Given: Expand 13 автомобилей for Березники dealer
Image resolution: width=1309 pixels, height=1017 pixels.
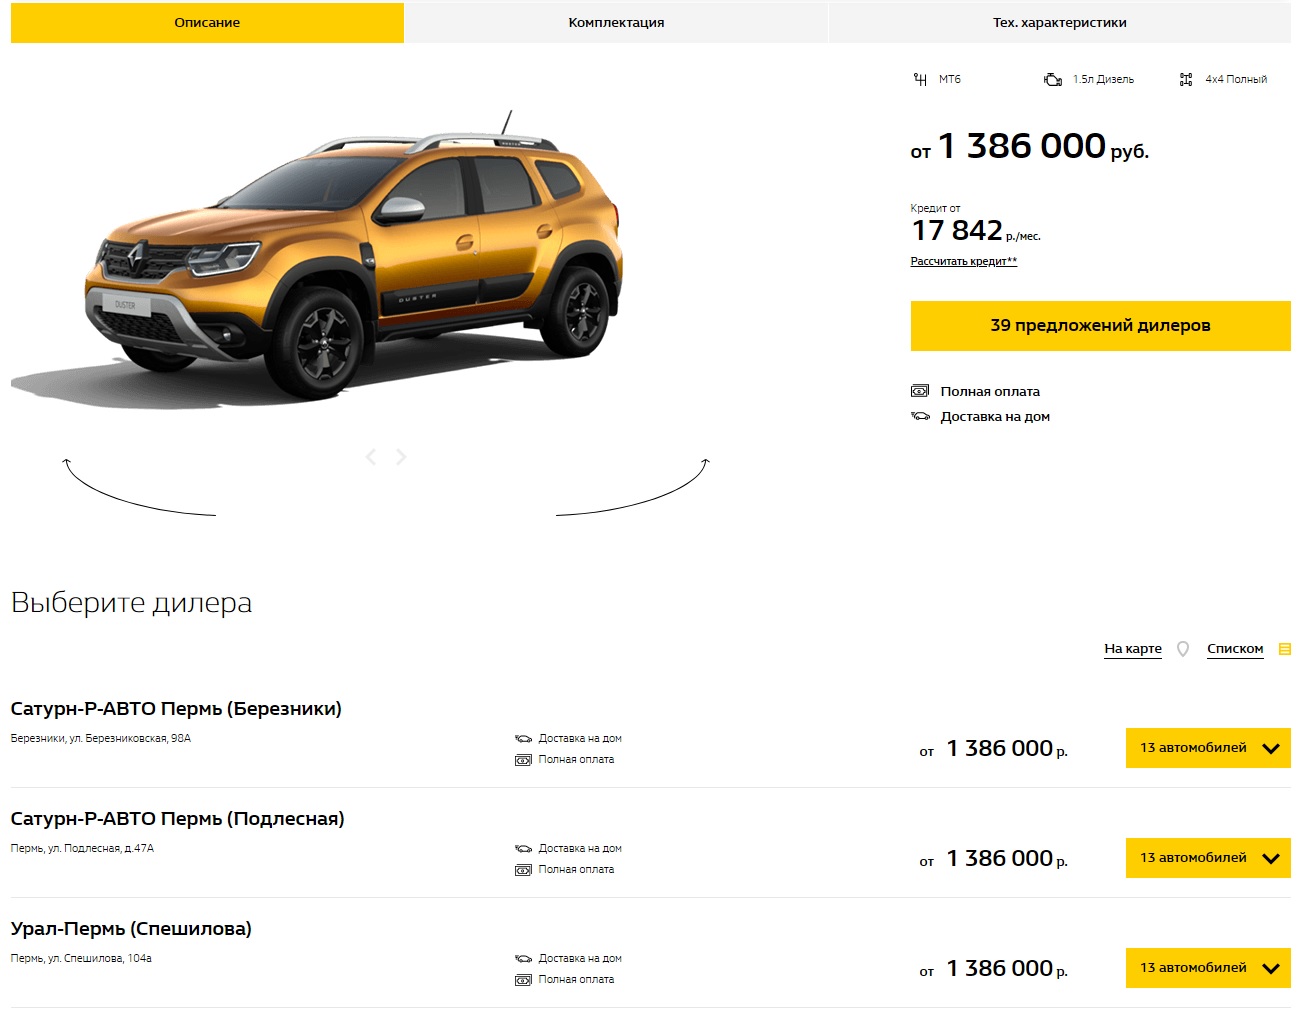Looking at the screenshot, I should [x=1208, y=748].
